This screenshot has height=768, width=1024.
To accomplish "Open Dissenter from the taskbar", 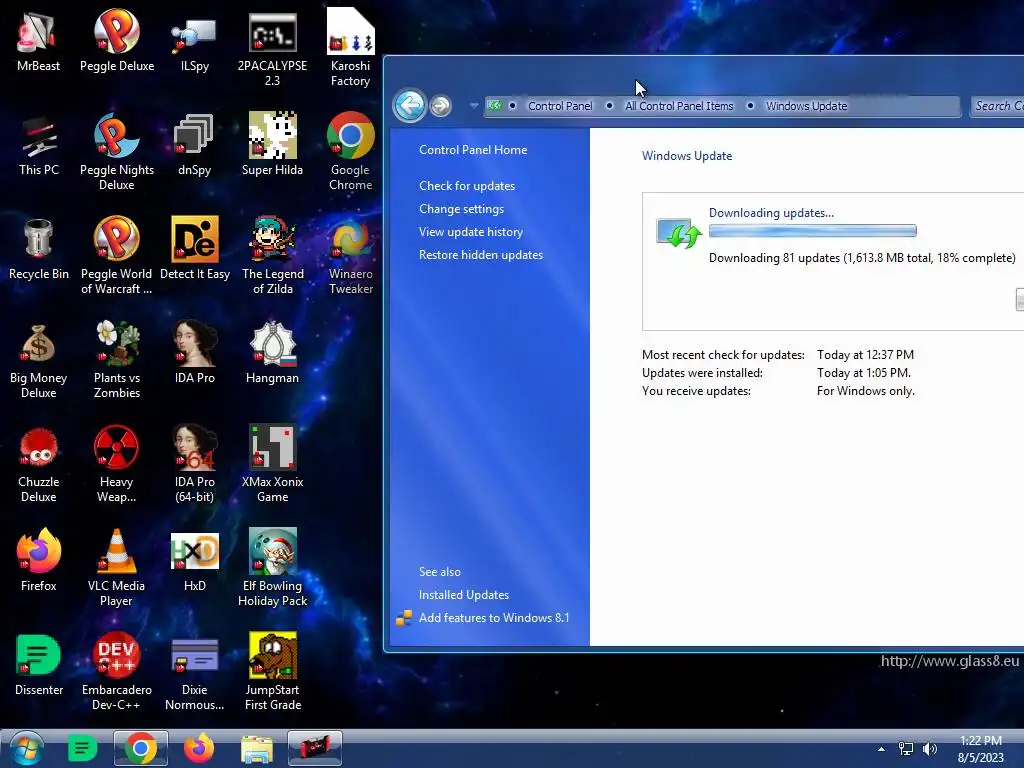I will point(82,748).
